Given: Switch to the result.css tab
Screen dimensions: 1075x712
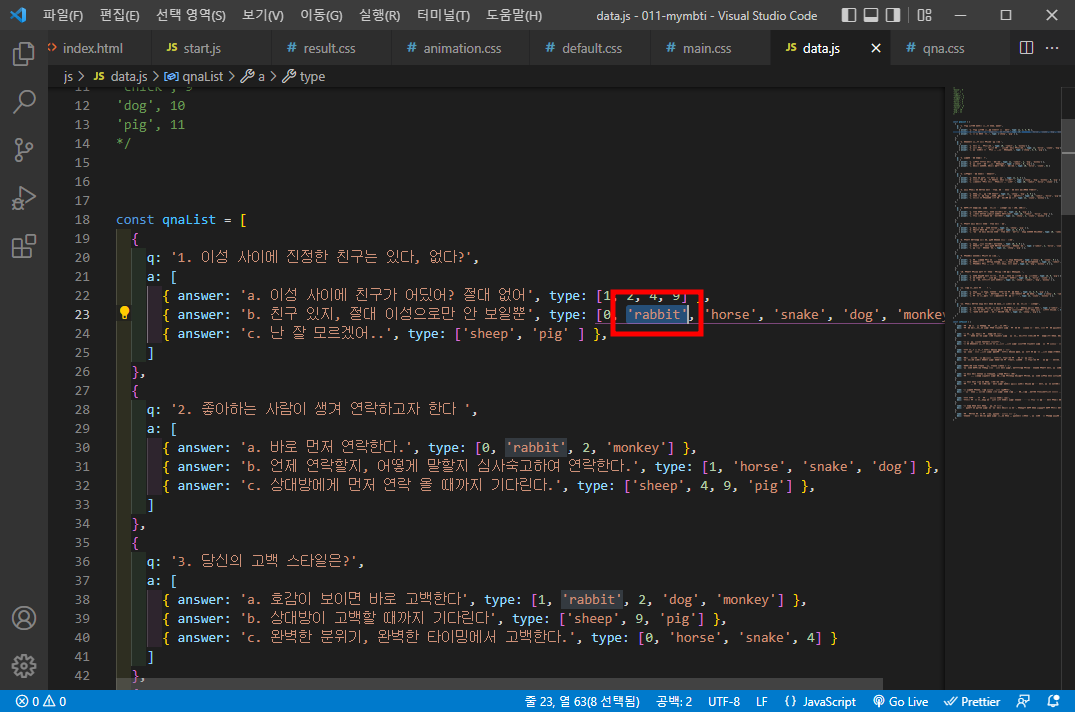Looking at the screenshot, I should click(x=329, y=48).
